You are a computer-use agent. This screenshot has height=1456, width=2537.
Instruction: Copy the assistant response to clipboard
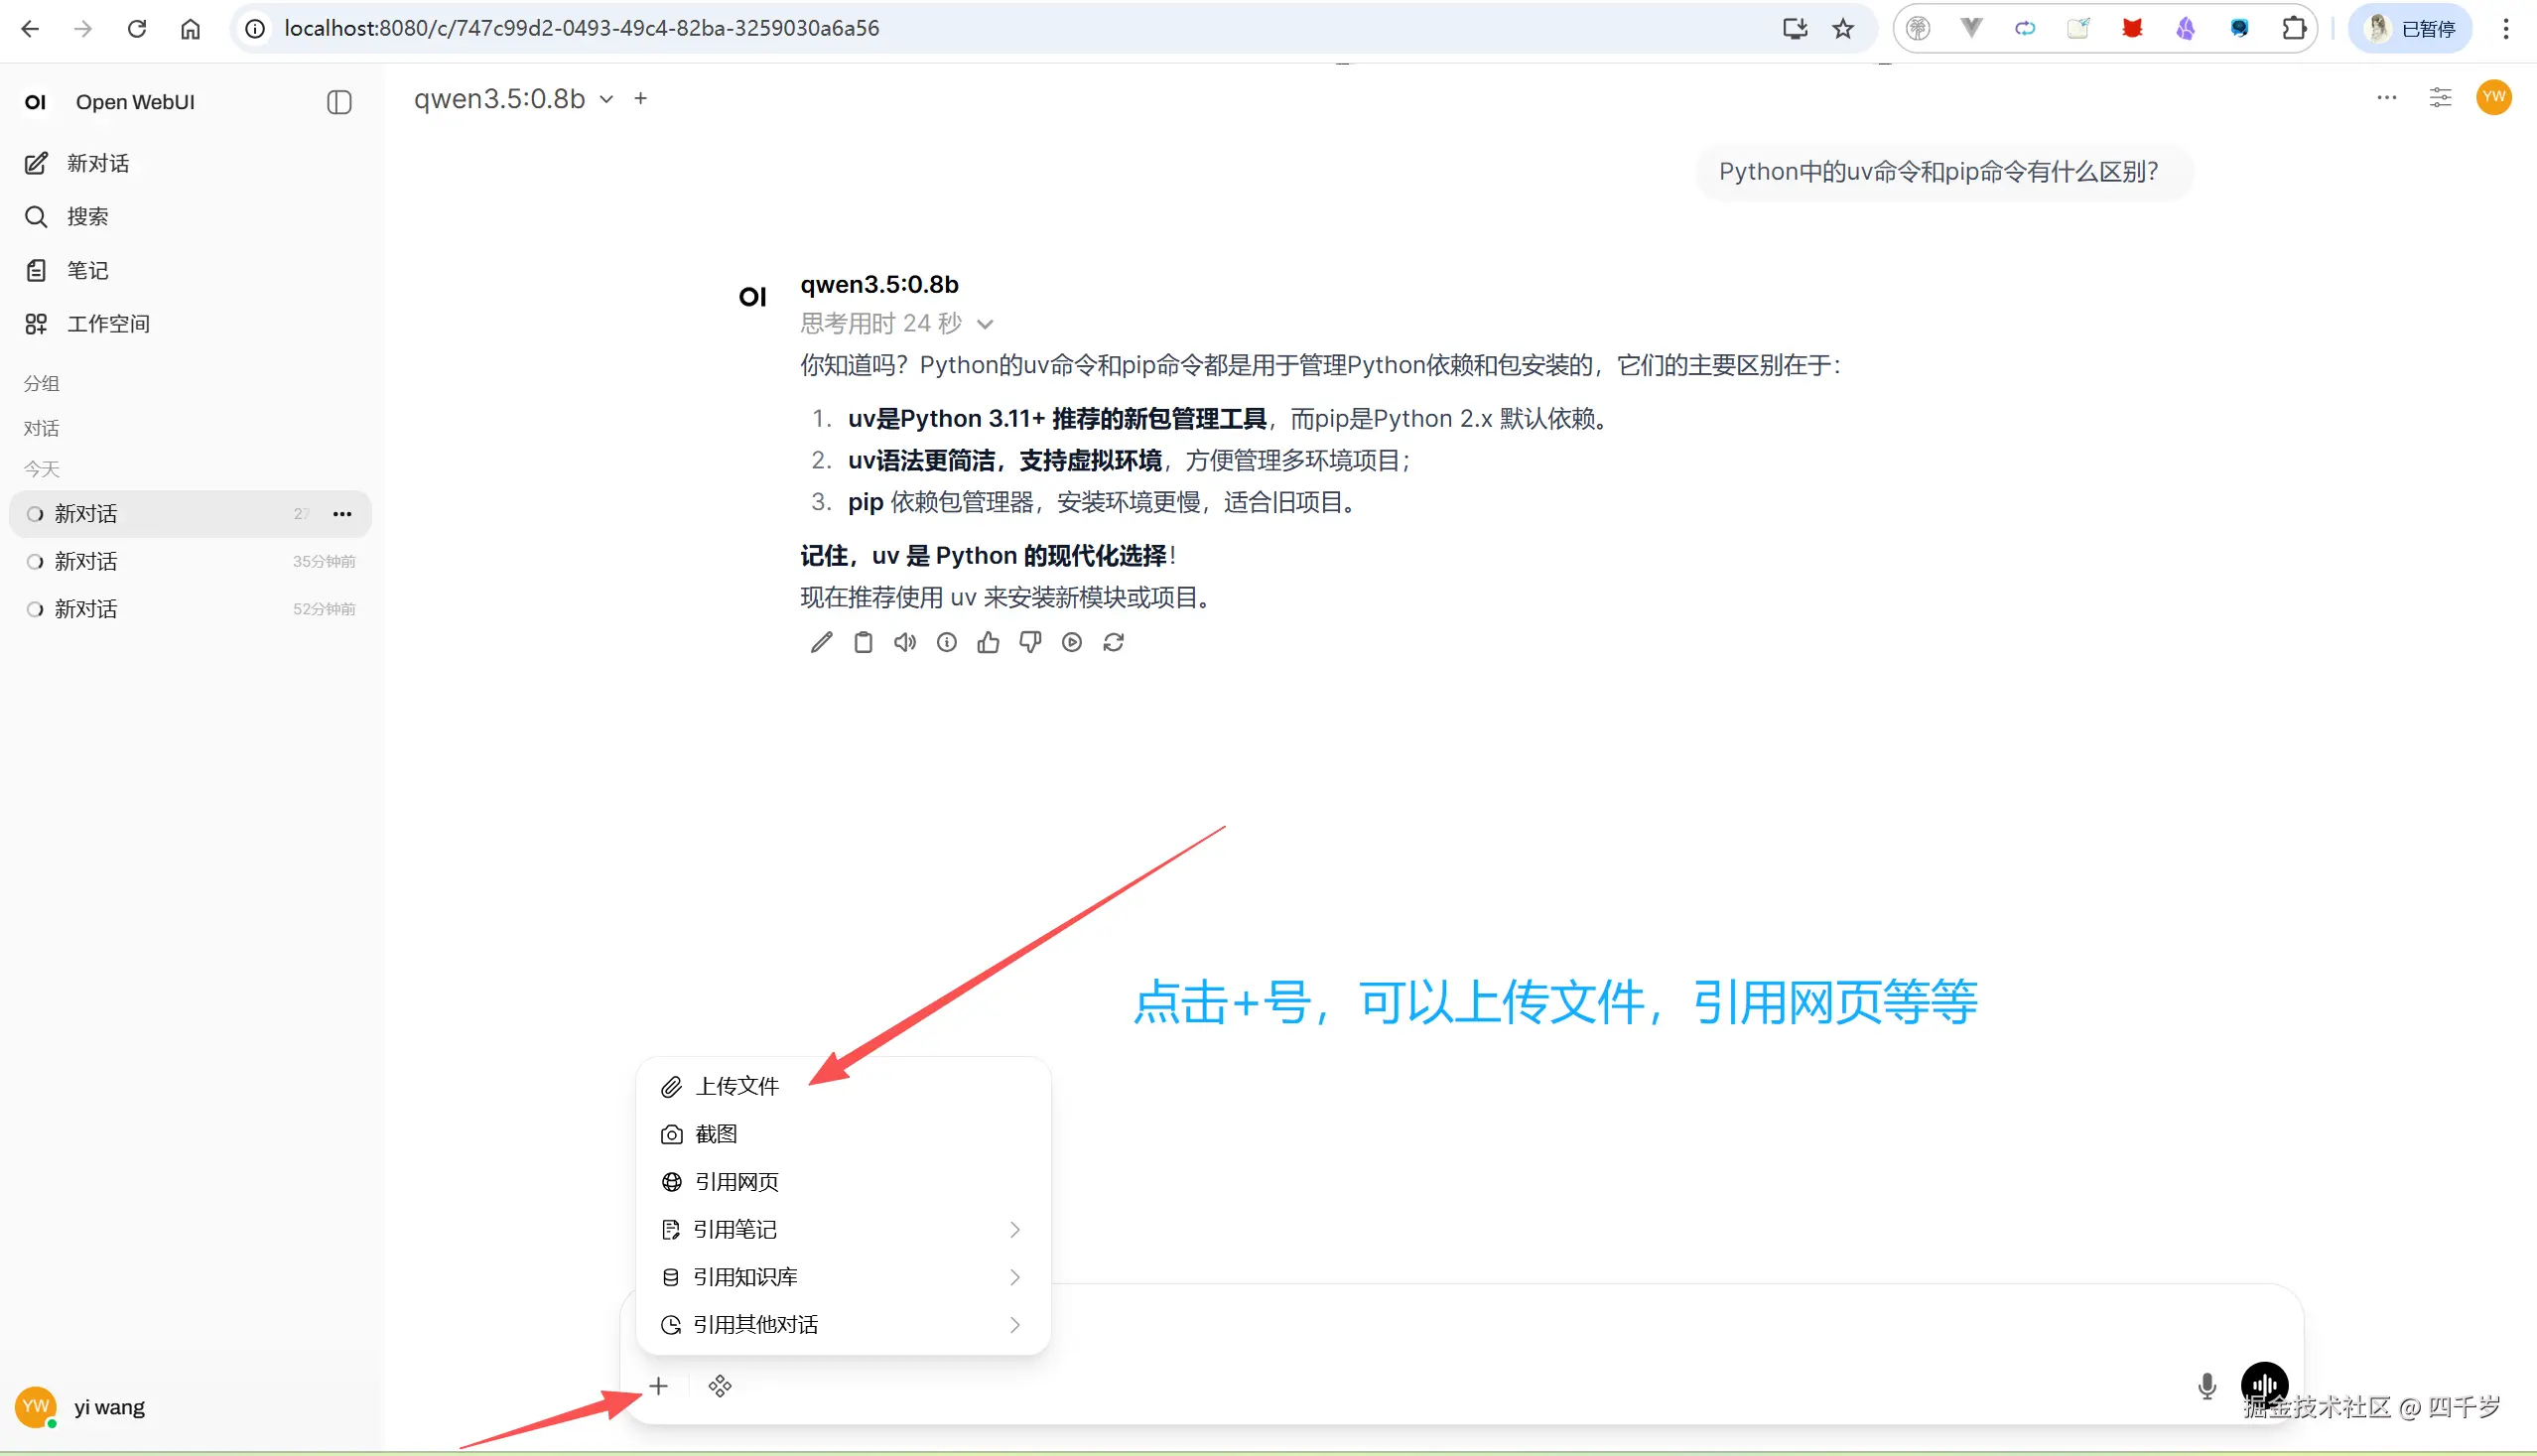(863, 642)
